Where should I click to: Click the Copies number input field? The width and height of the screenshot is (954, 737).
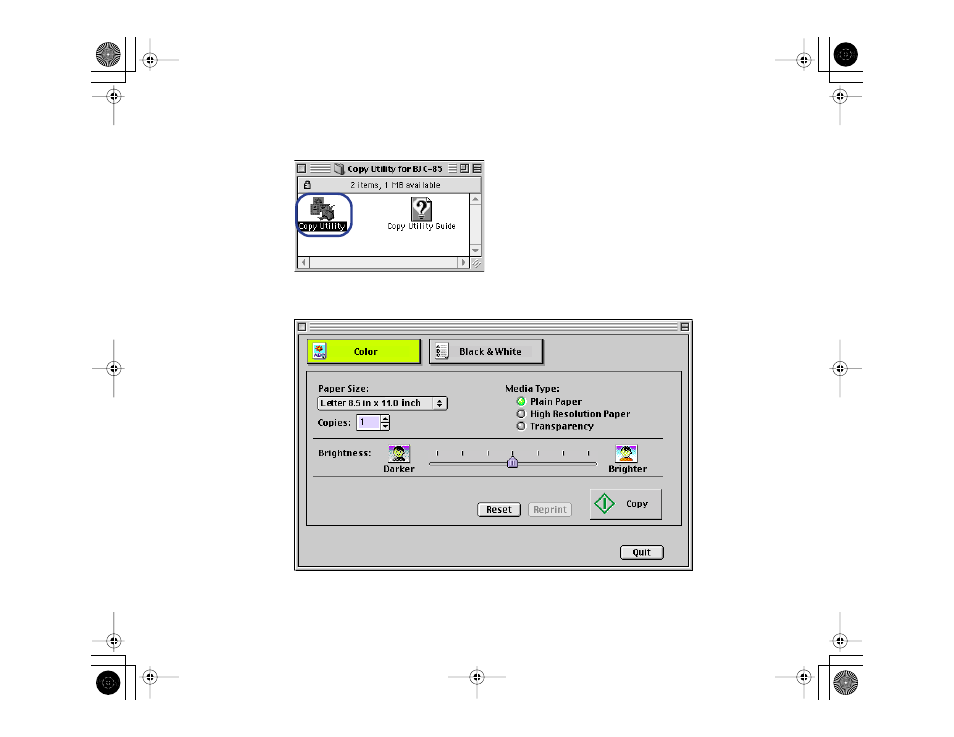pyautogui.click(x=367, y=423)
